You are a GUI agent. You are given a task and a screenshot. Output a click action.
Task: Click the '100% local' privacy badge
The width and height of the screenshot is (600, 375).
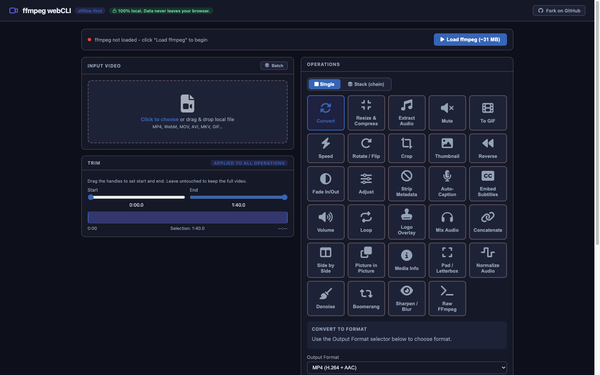pos(161,11)
